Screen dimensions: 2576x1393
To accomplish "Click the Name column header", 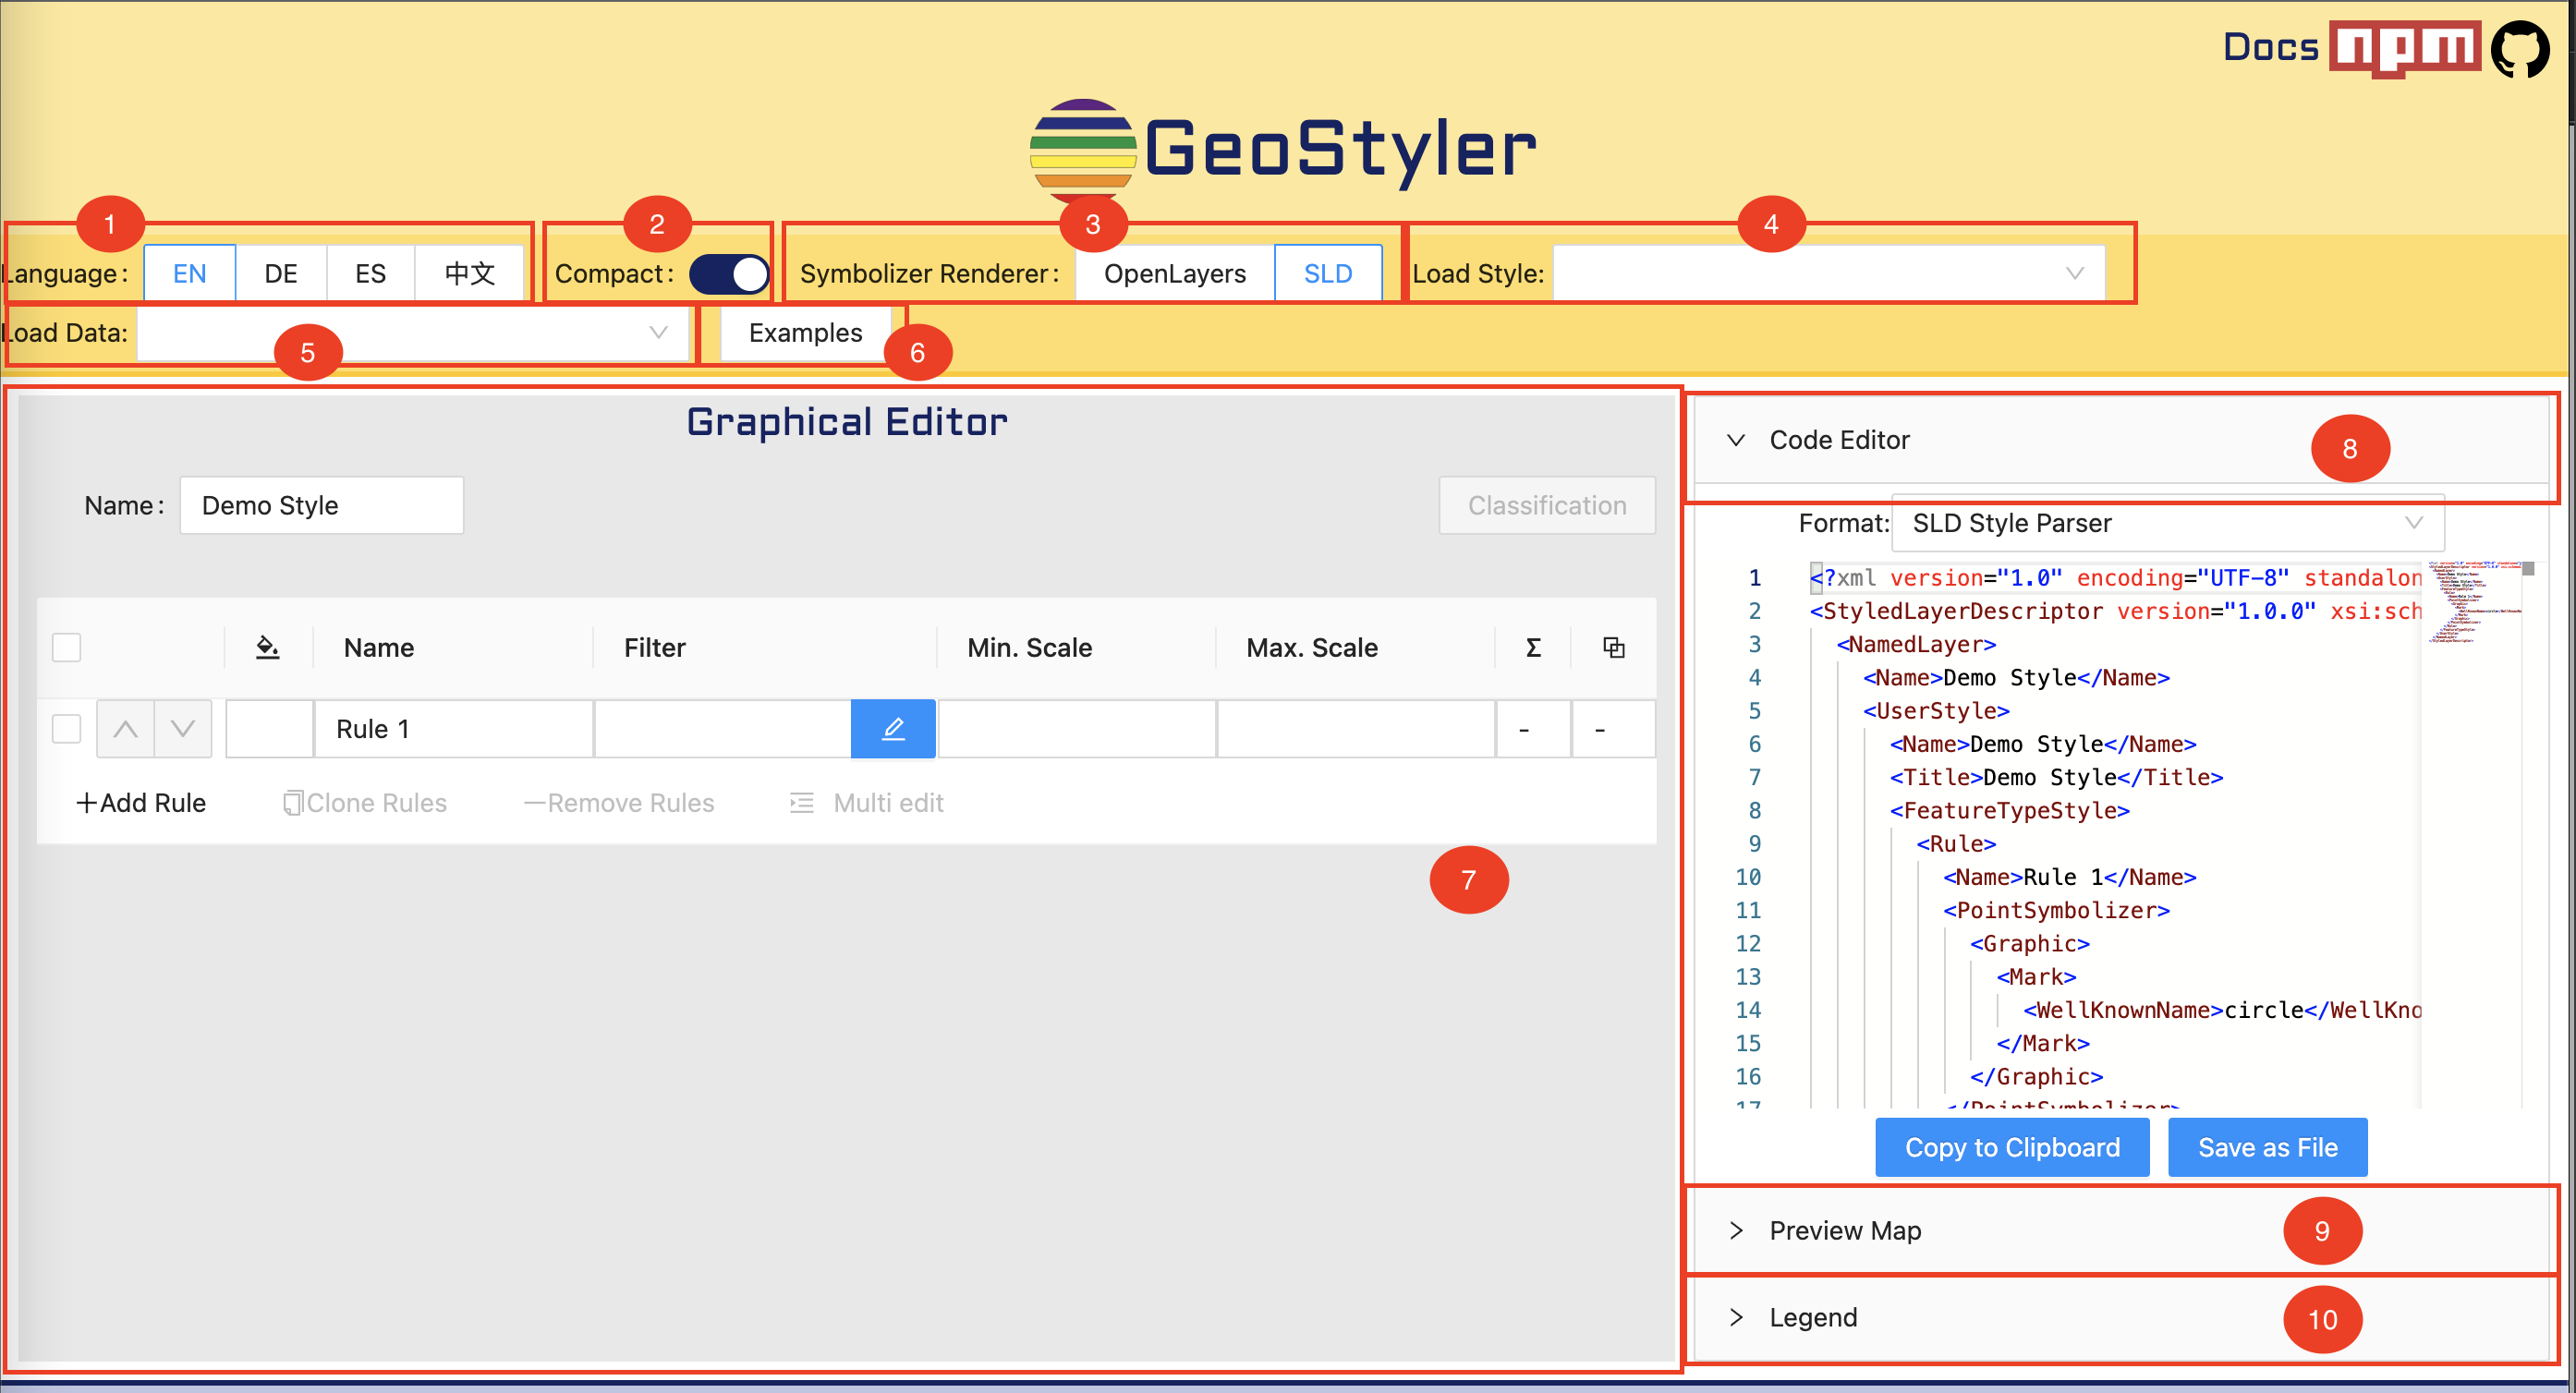I will (379, 647).
